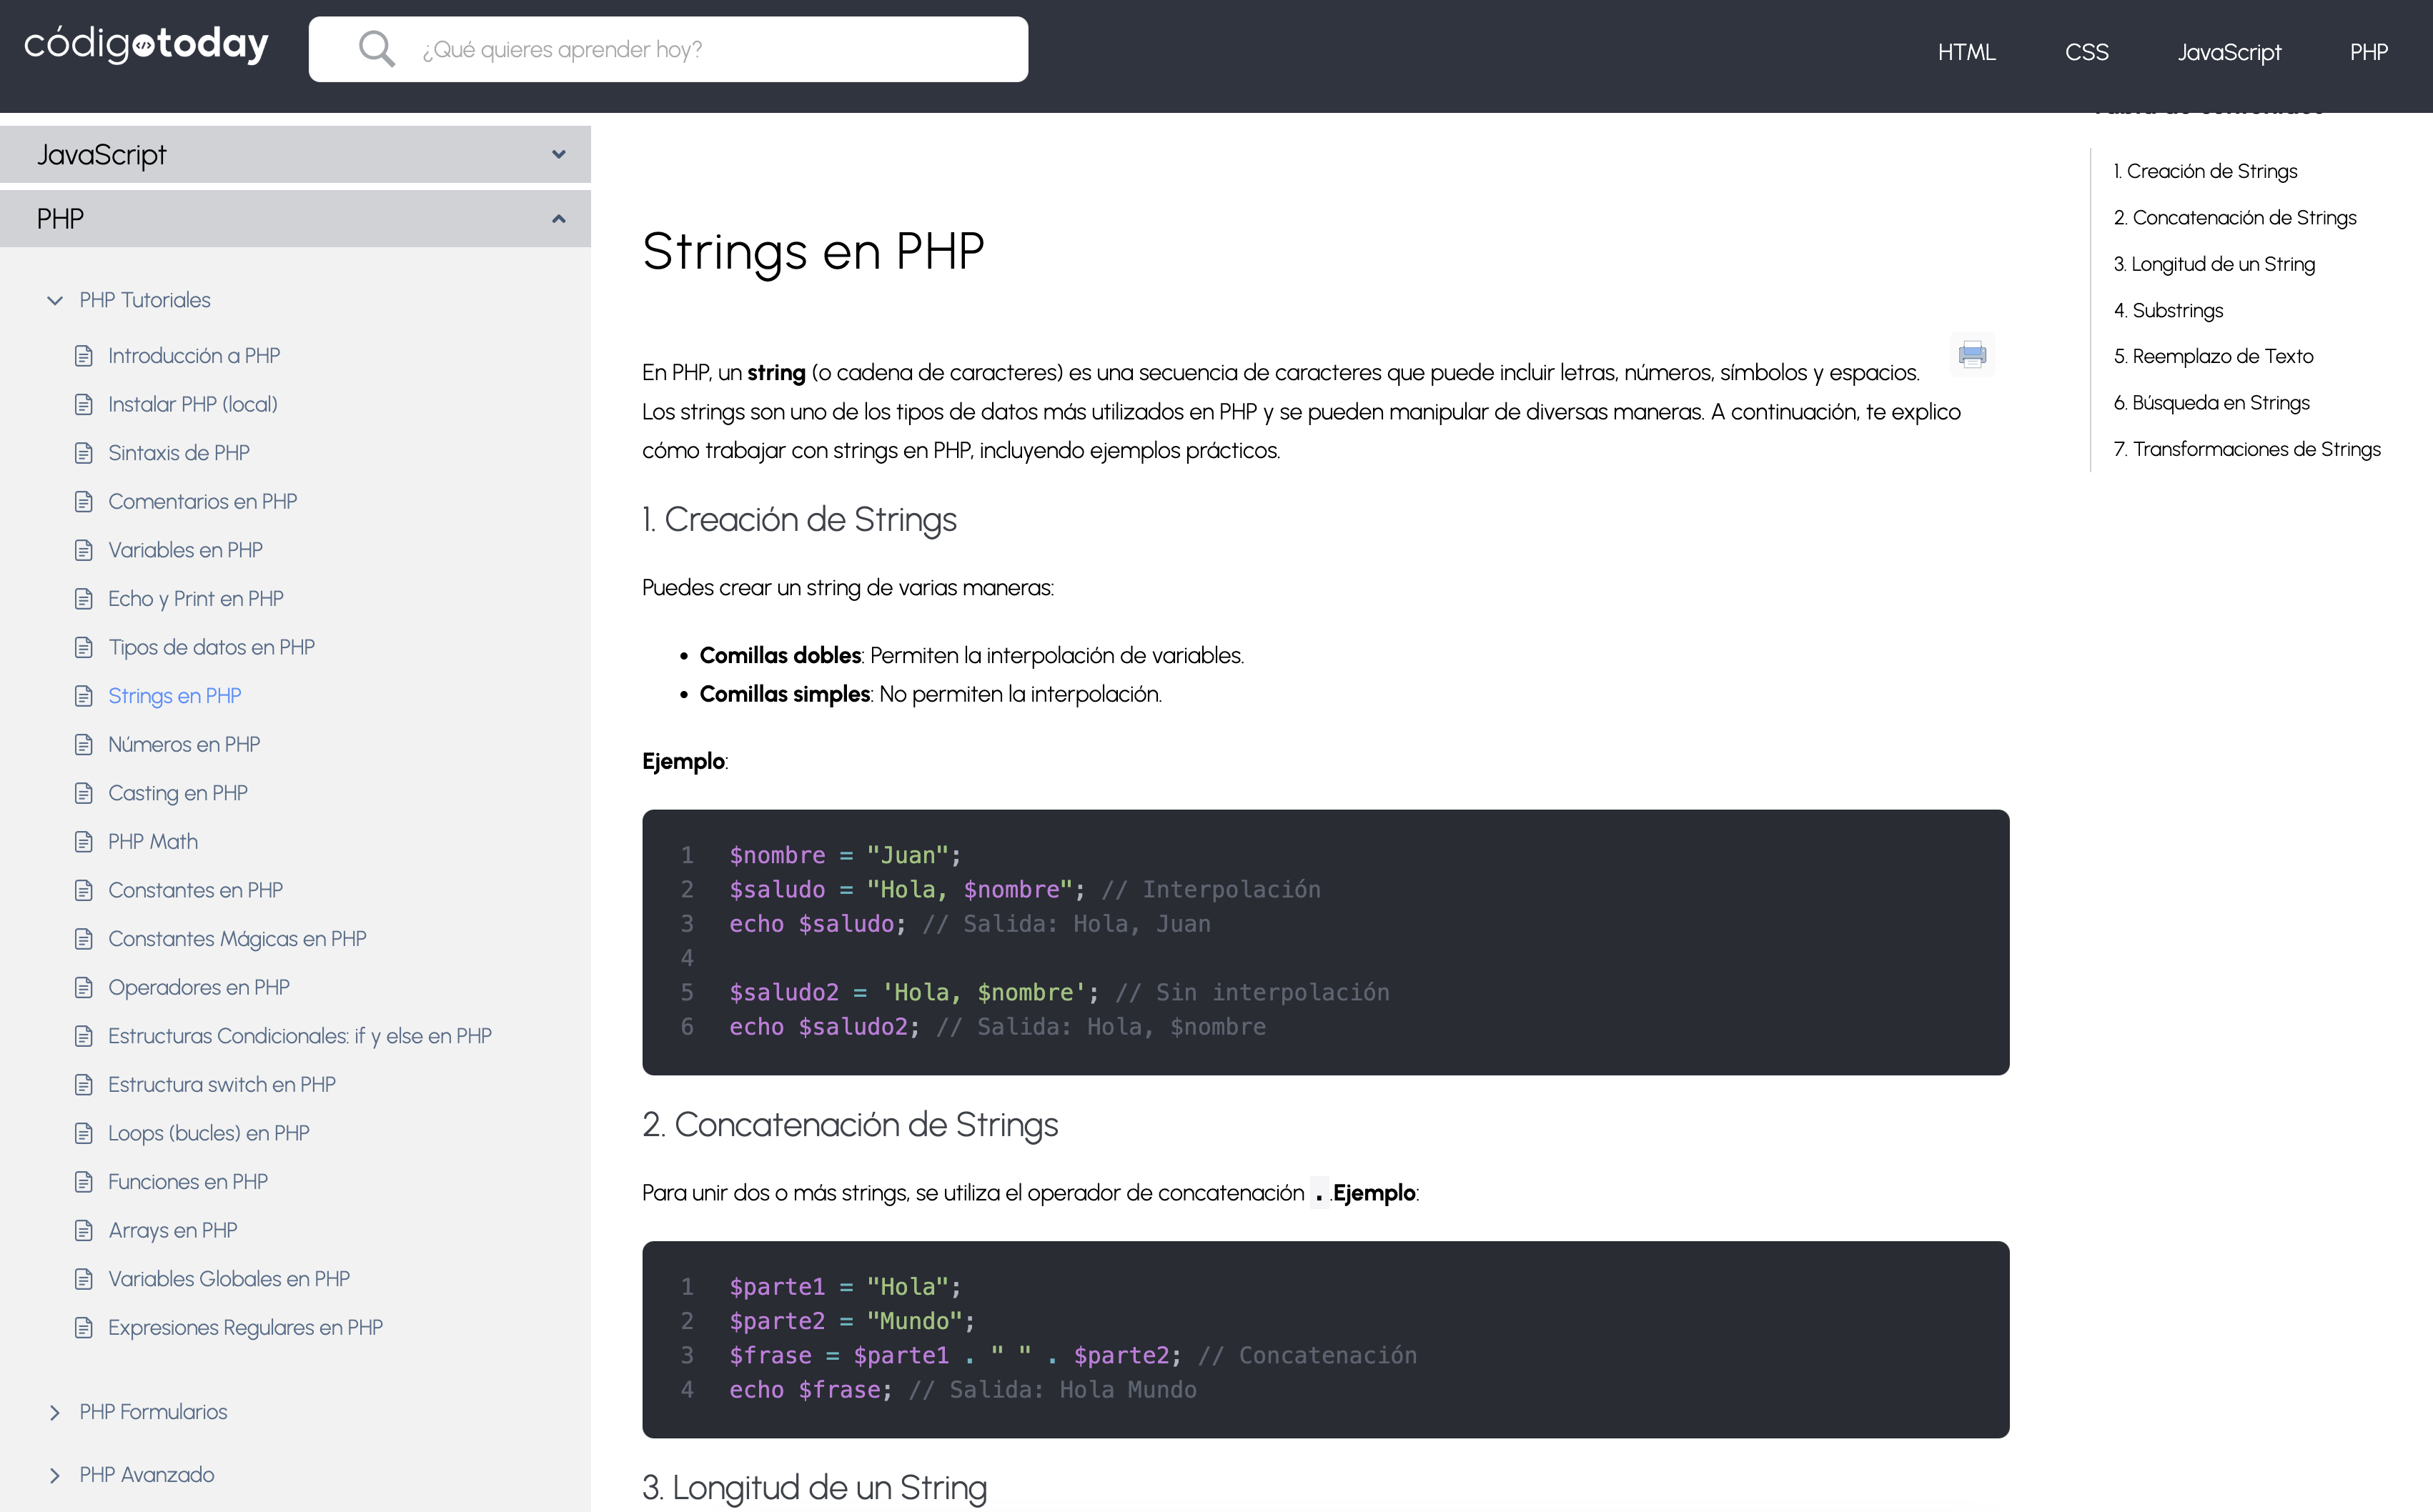Open 'Expresiones Regulares en PHP' tutorial link
Image resolution: width=2433 pixels, height=1512 pixels.
click(246, 1328)
